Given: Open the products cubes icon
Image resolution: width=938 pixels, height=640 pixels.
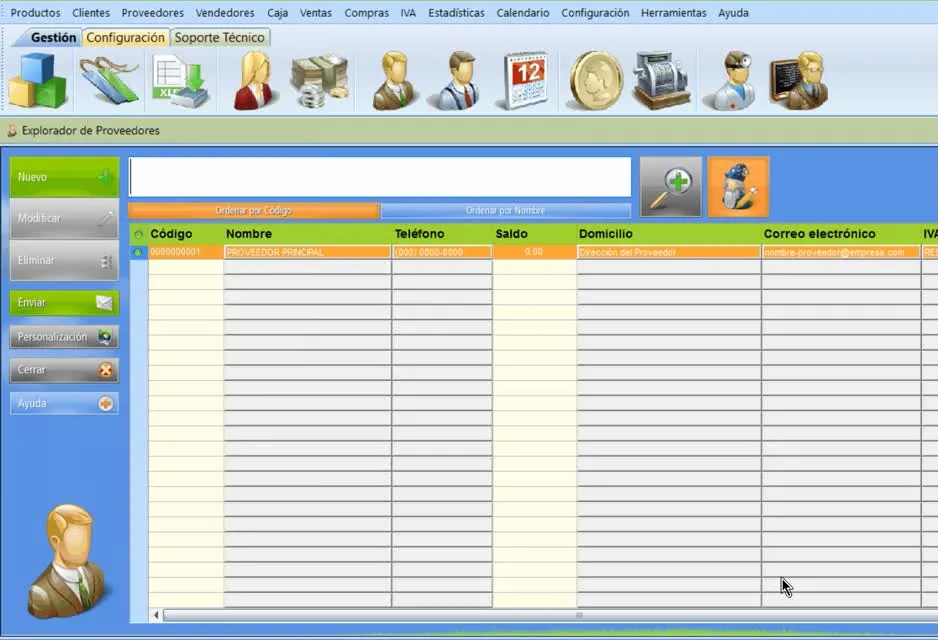Looking at the screenshot, I should coord(37,81).
